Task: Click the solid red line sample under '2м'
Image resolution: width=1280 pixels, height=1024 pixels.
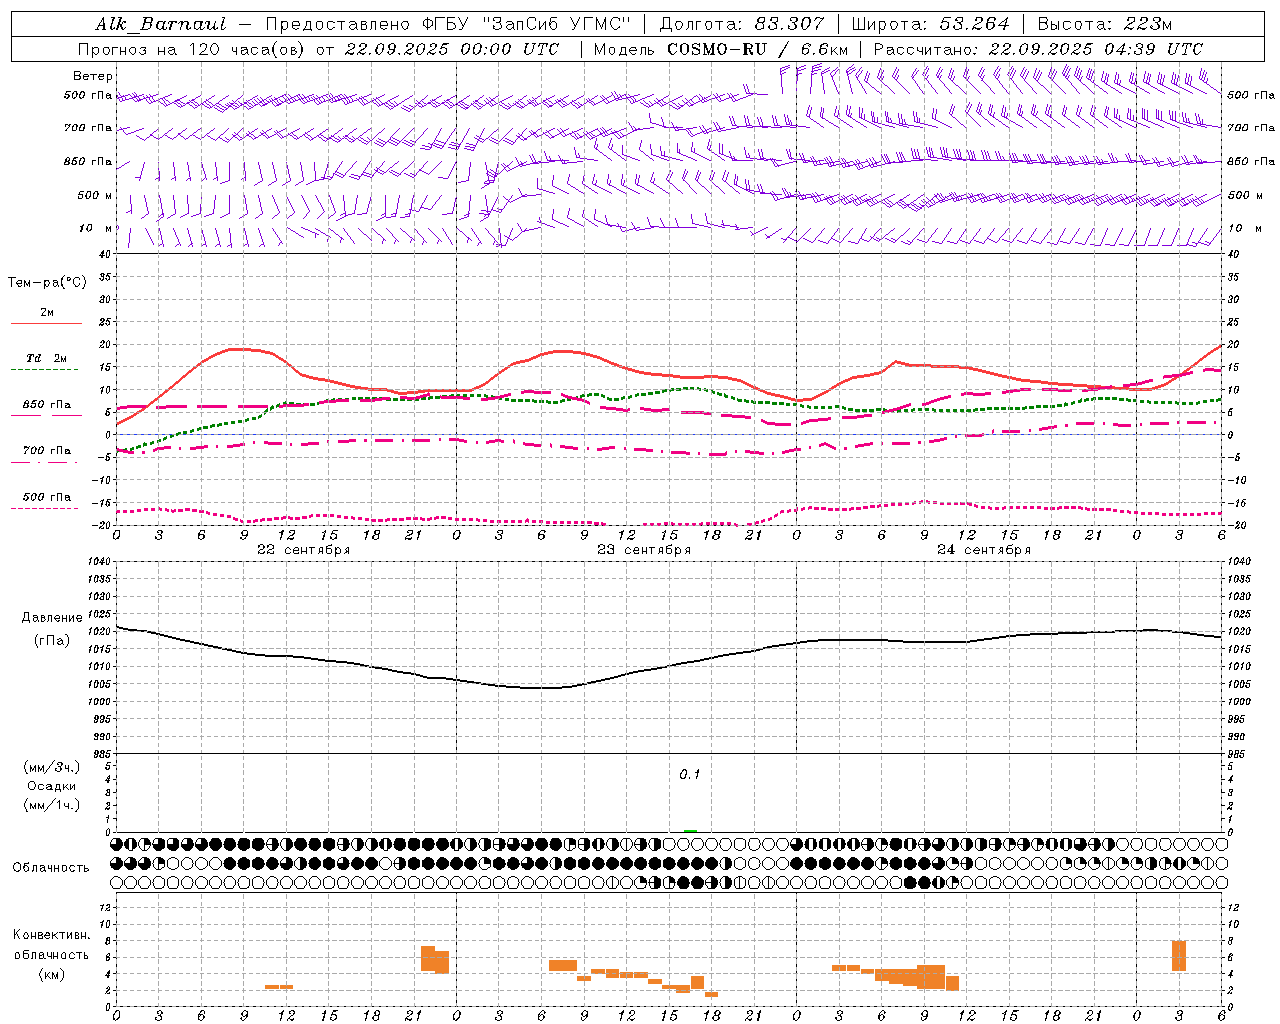Action: coord(46,324)
